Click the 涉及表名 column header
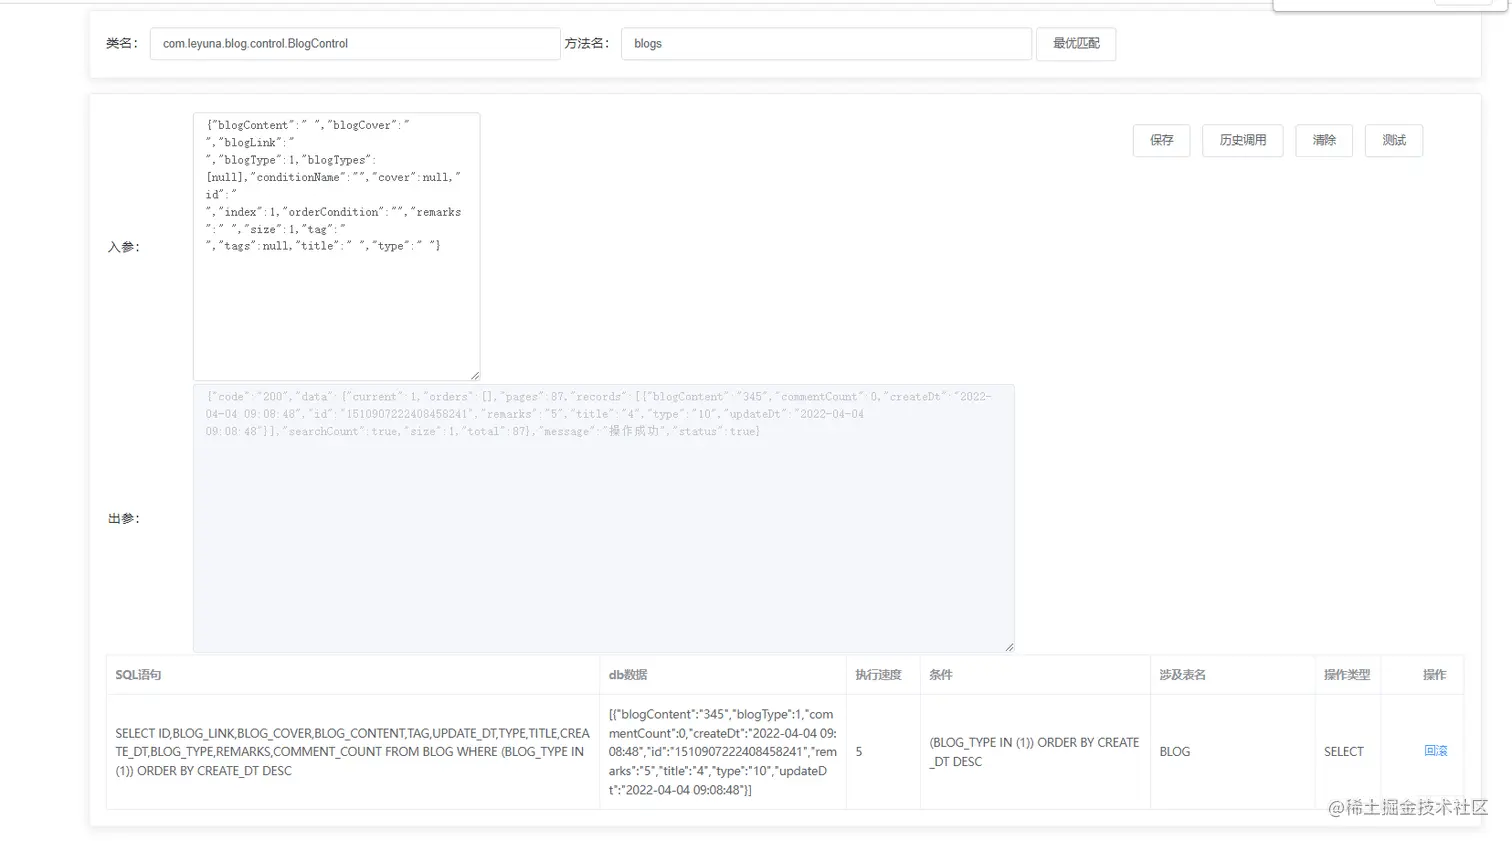Viewport: 1512px width, 841px height. (1232, 675)
